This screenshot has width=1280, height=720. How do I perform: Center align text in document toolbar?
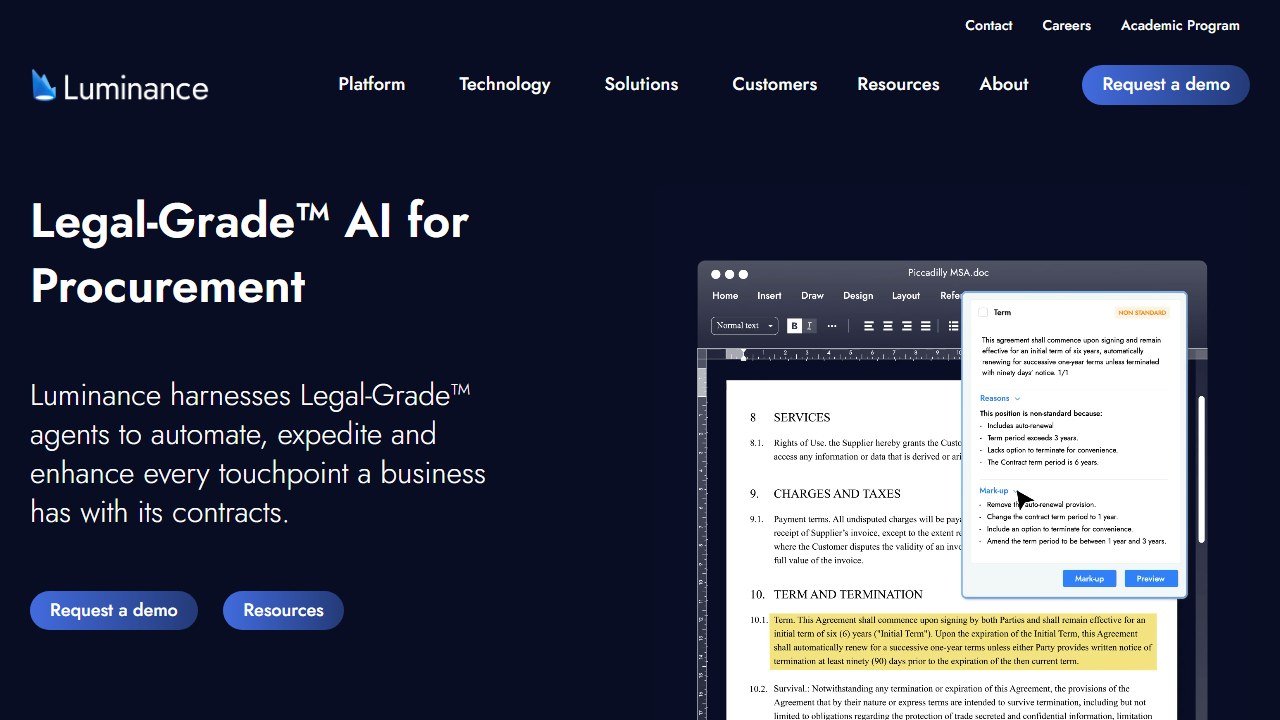[888, 326]
